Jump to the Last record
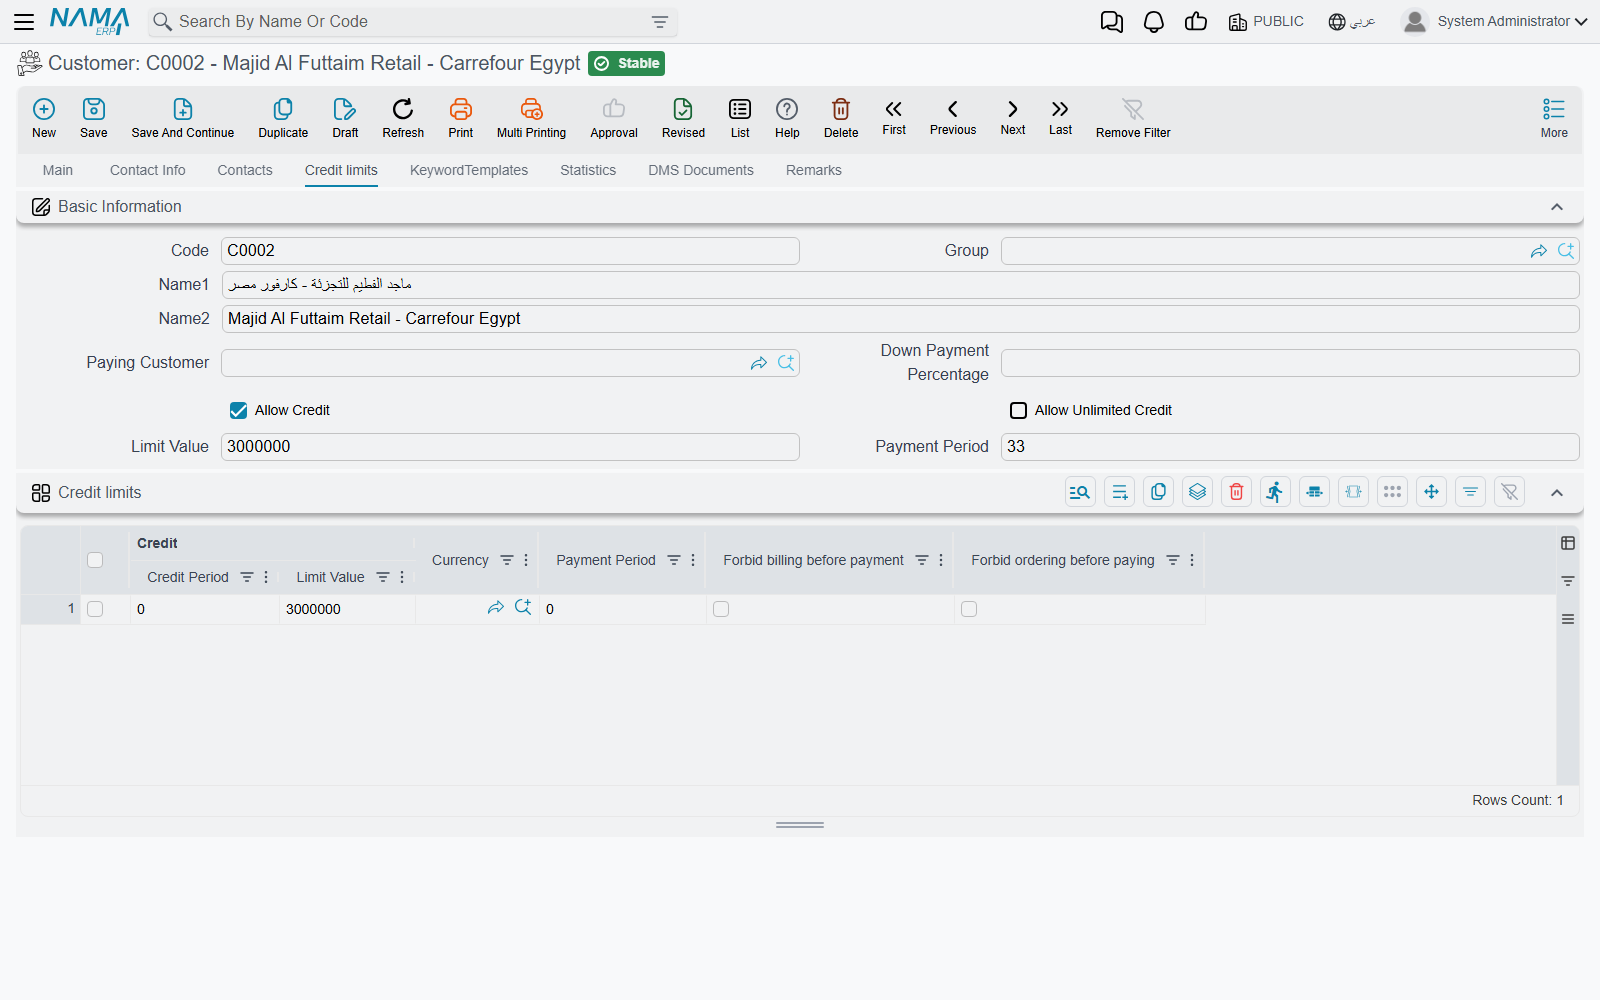Viewport: 1600px width, 1000px height. click(1060, 117)
